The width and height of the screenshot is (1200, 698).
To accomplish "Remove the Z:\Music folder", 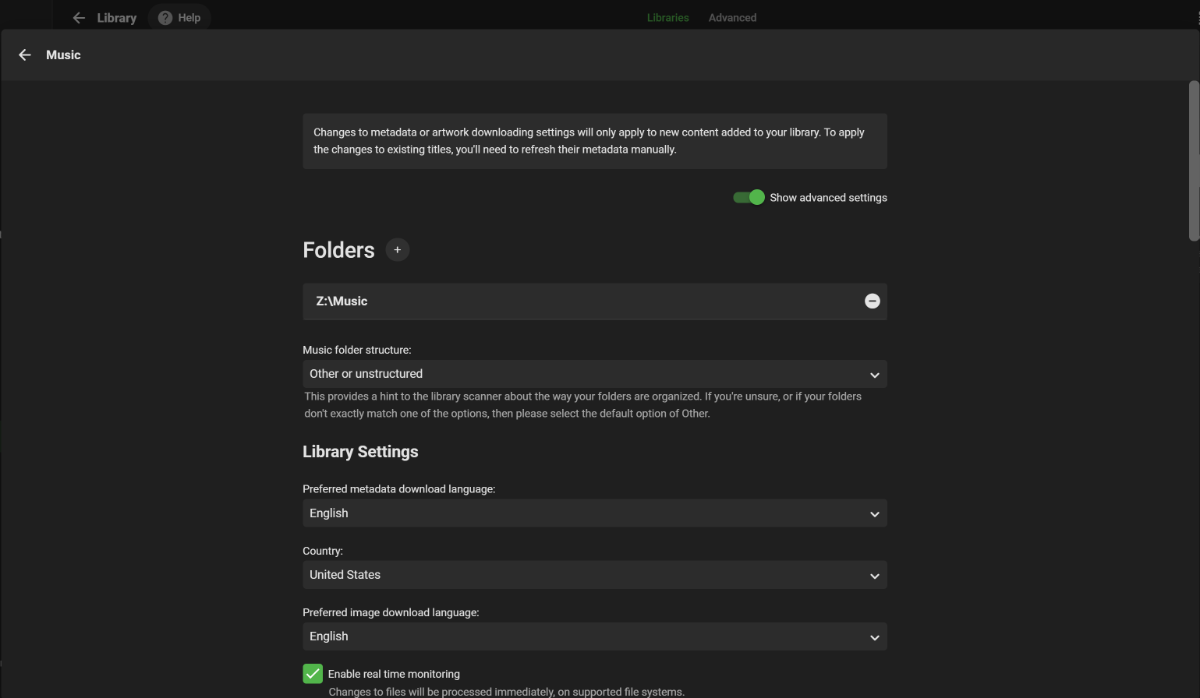I will [x=872, y=301].
